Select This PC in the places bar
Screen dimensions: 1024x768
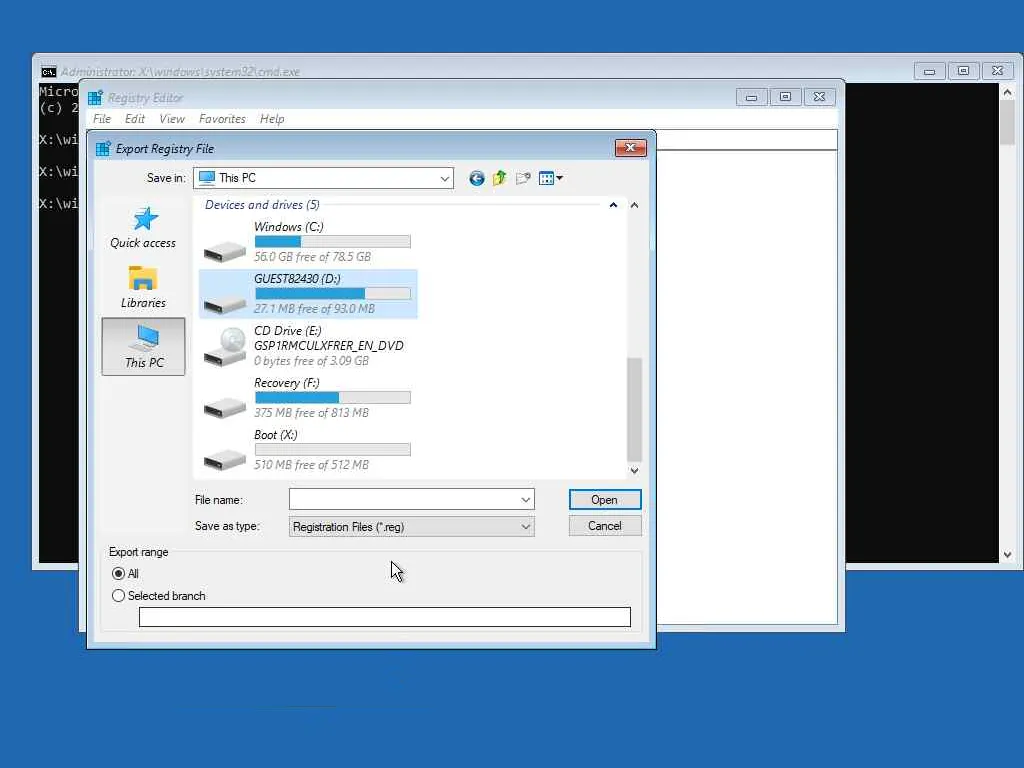(143, 346)
